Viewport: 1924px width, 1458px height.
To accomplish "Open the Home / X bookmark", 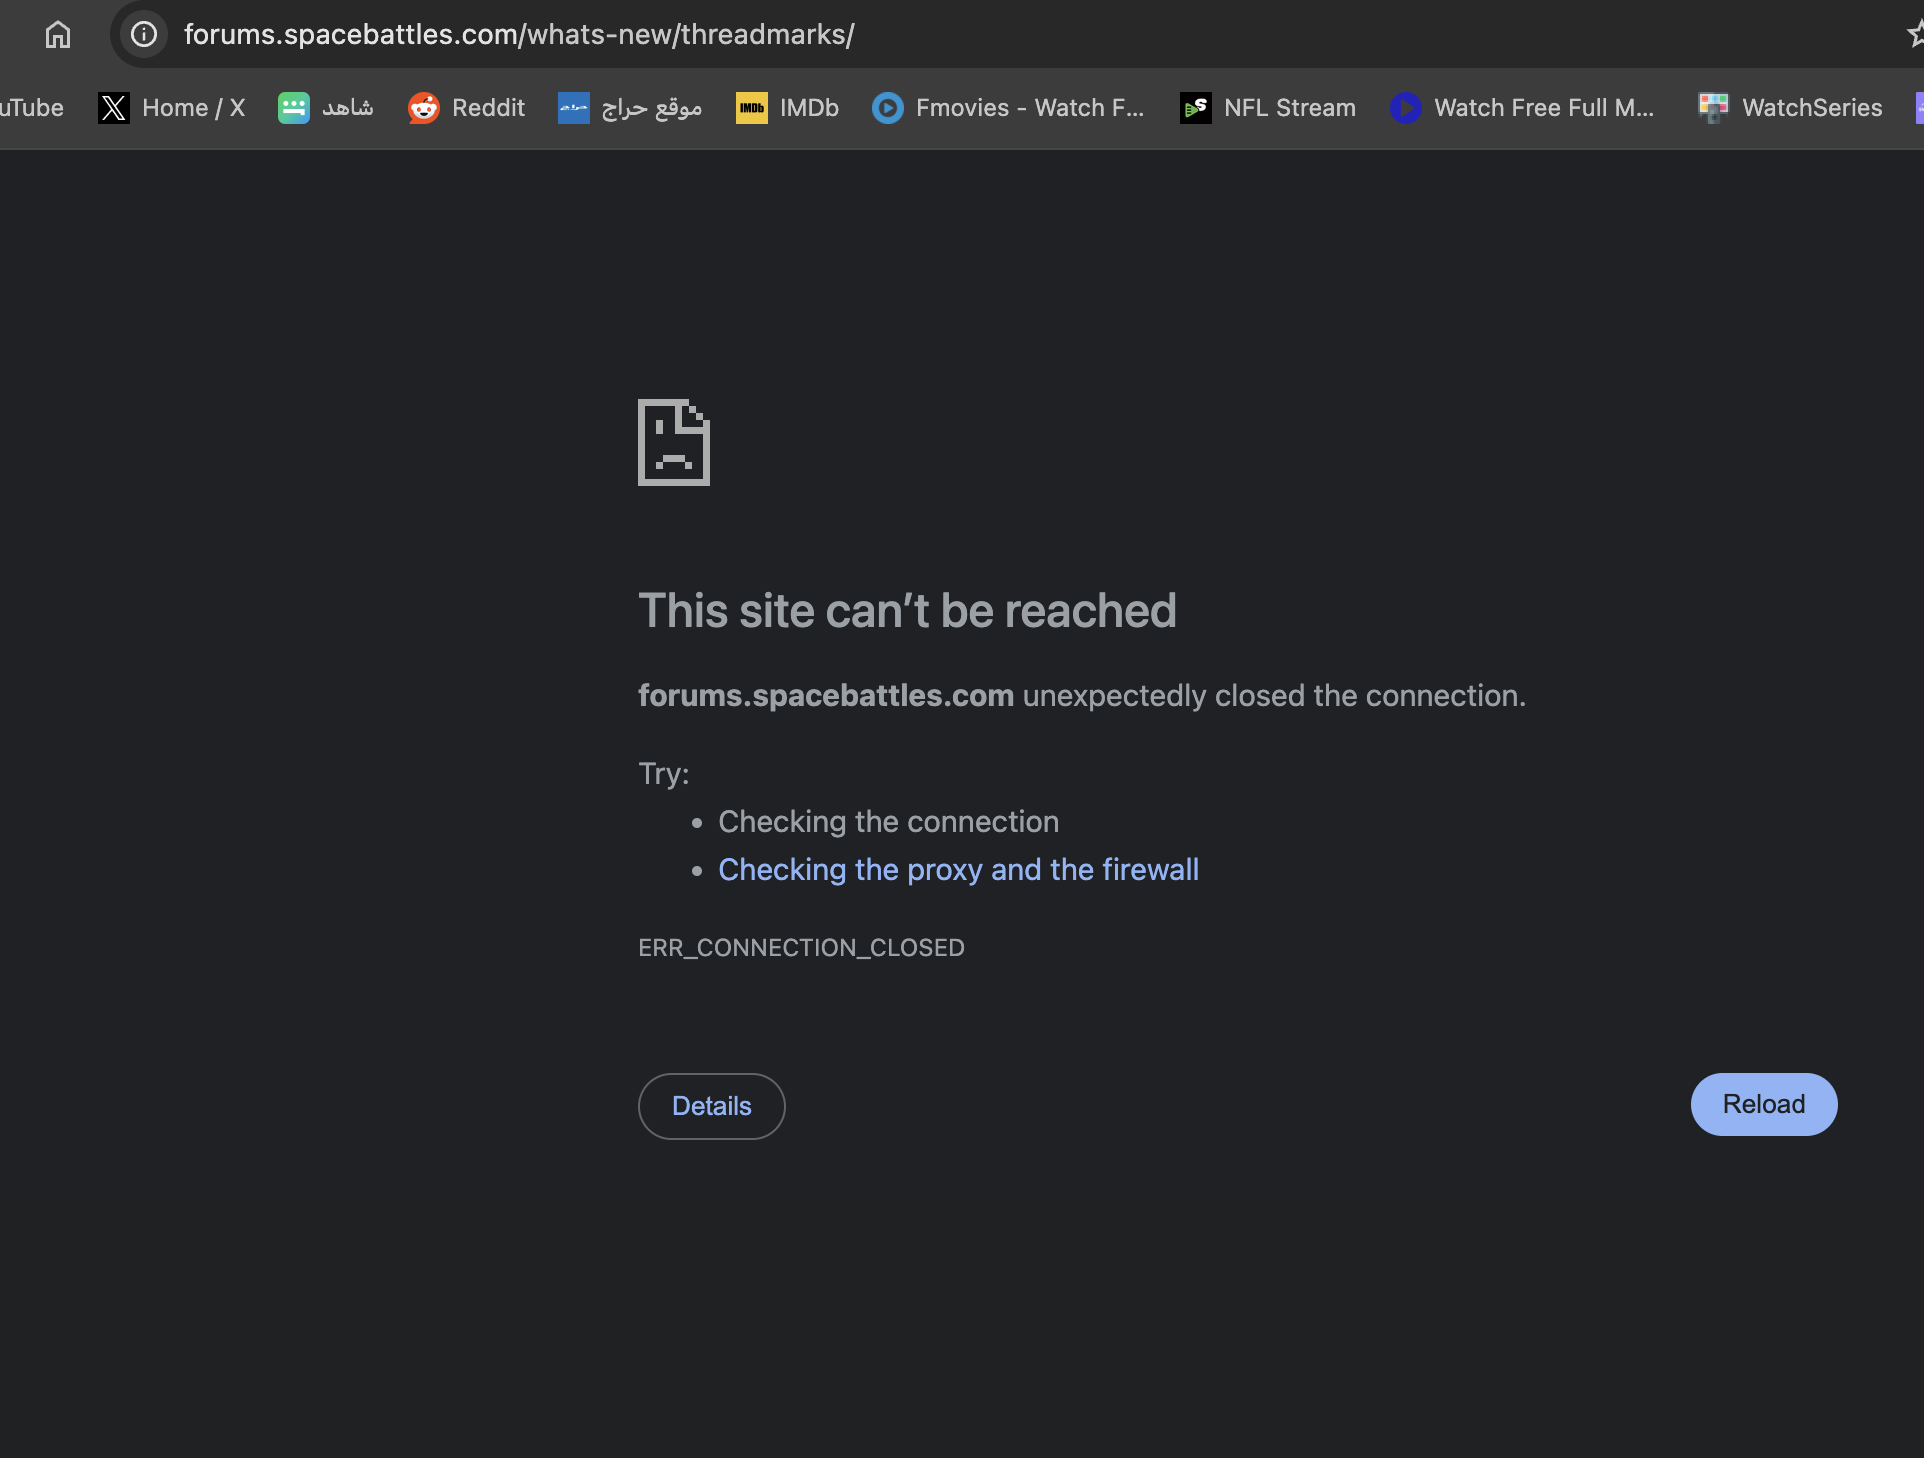I will (171, 108).
